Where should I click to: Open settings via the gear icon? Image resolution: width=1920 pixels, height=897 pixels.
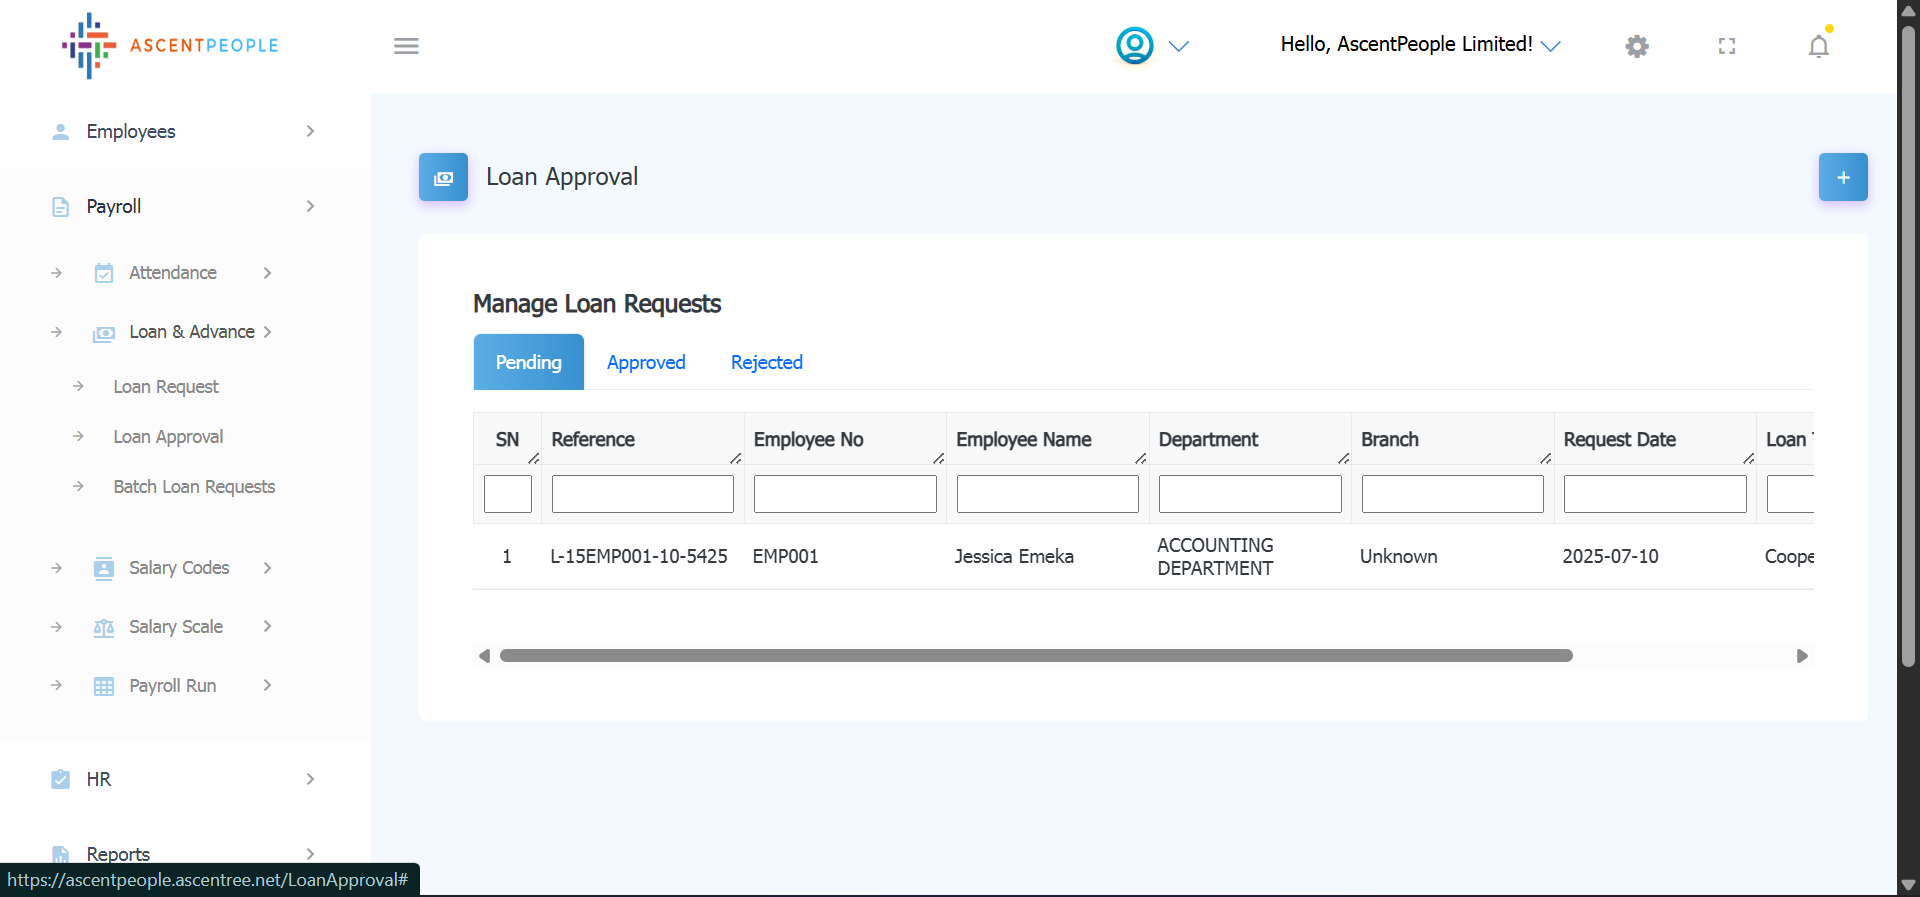coord(1636,46)
